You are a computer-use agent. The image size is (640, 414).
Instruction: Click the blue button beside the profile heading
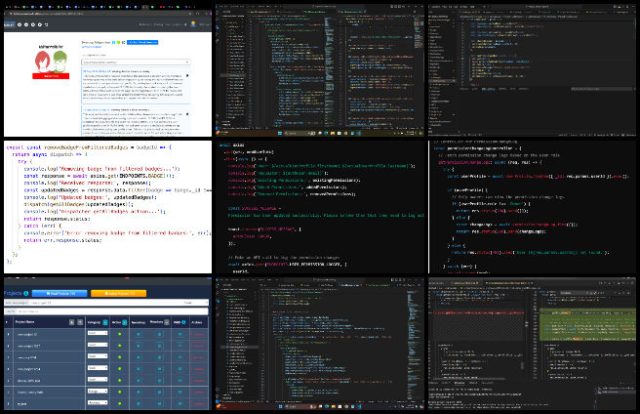tap(141, 43)
